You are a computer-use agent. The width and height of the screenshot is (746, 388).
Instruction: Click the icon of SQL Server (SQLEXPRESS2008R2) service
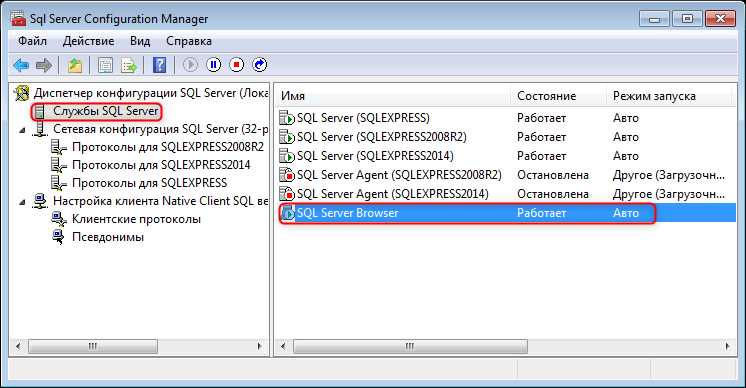287,137
